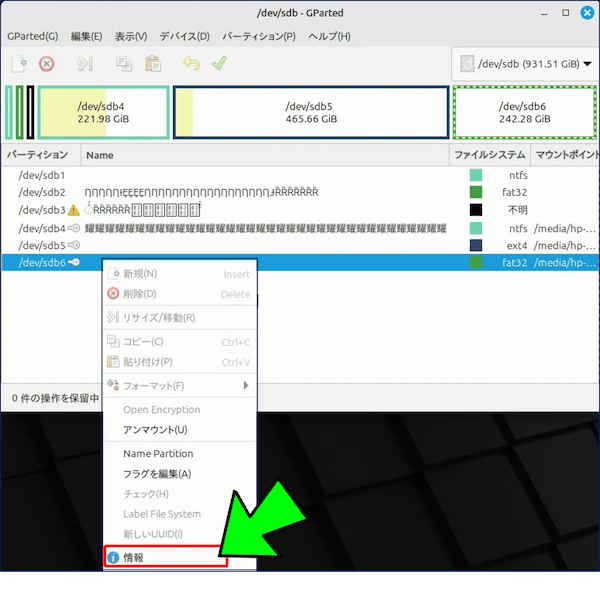Select the /dev/sdb5 block in disk map
The image size is (600, 589).
(x=310, y=111)
